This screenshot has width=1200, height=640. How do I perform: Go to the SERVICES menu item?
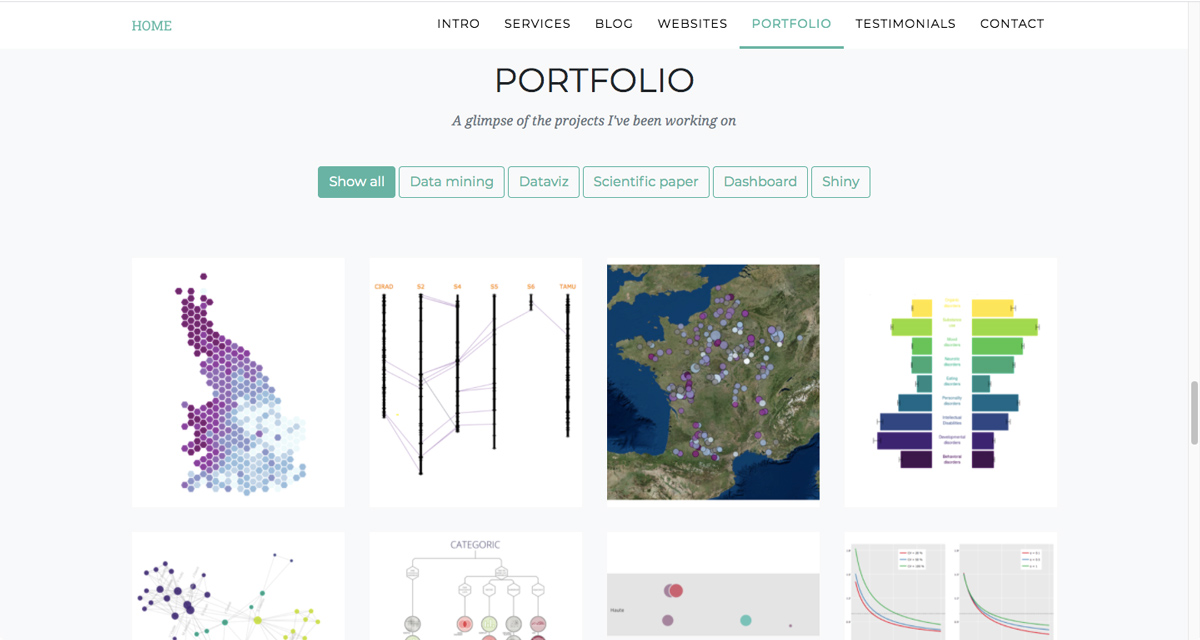click(537, 23)
